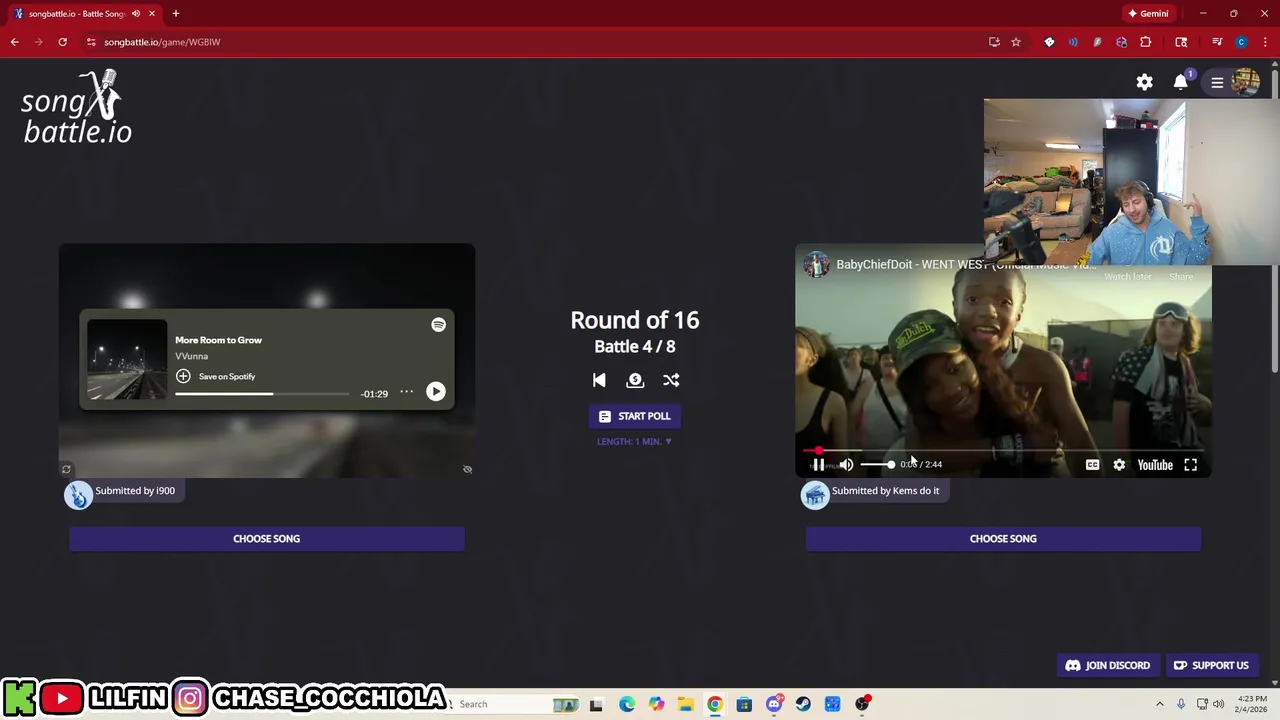Adjust the YouTube volume slider
This screenshot has height=720, width=1280.
877,464
